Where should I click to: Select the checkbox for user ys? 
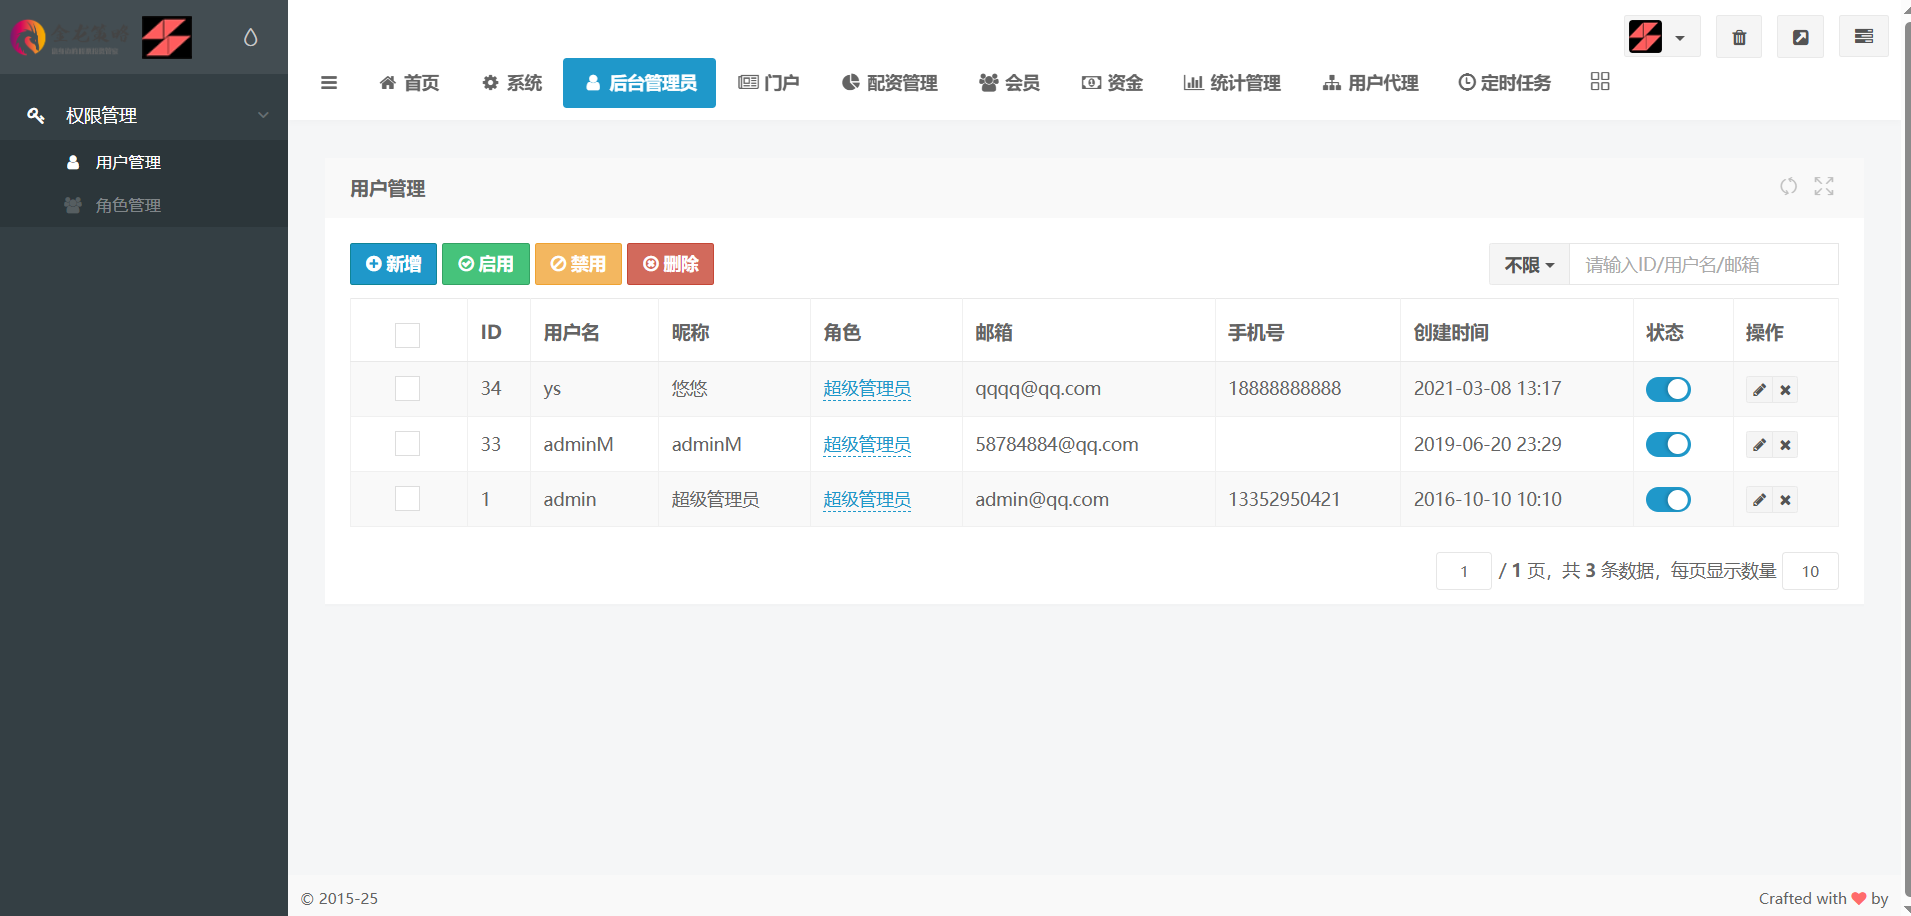(x=407, y=389)
